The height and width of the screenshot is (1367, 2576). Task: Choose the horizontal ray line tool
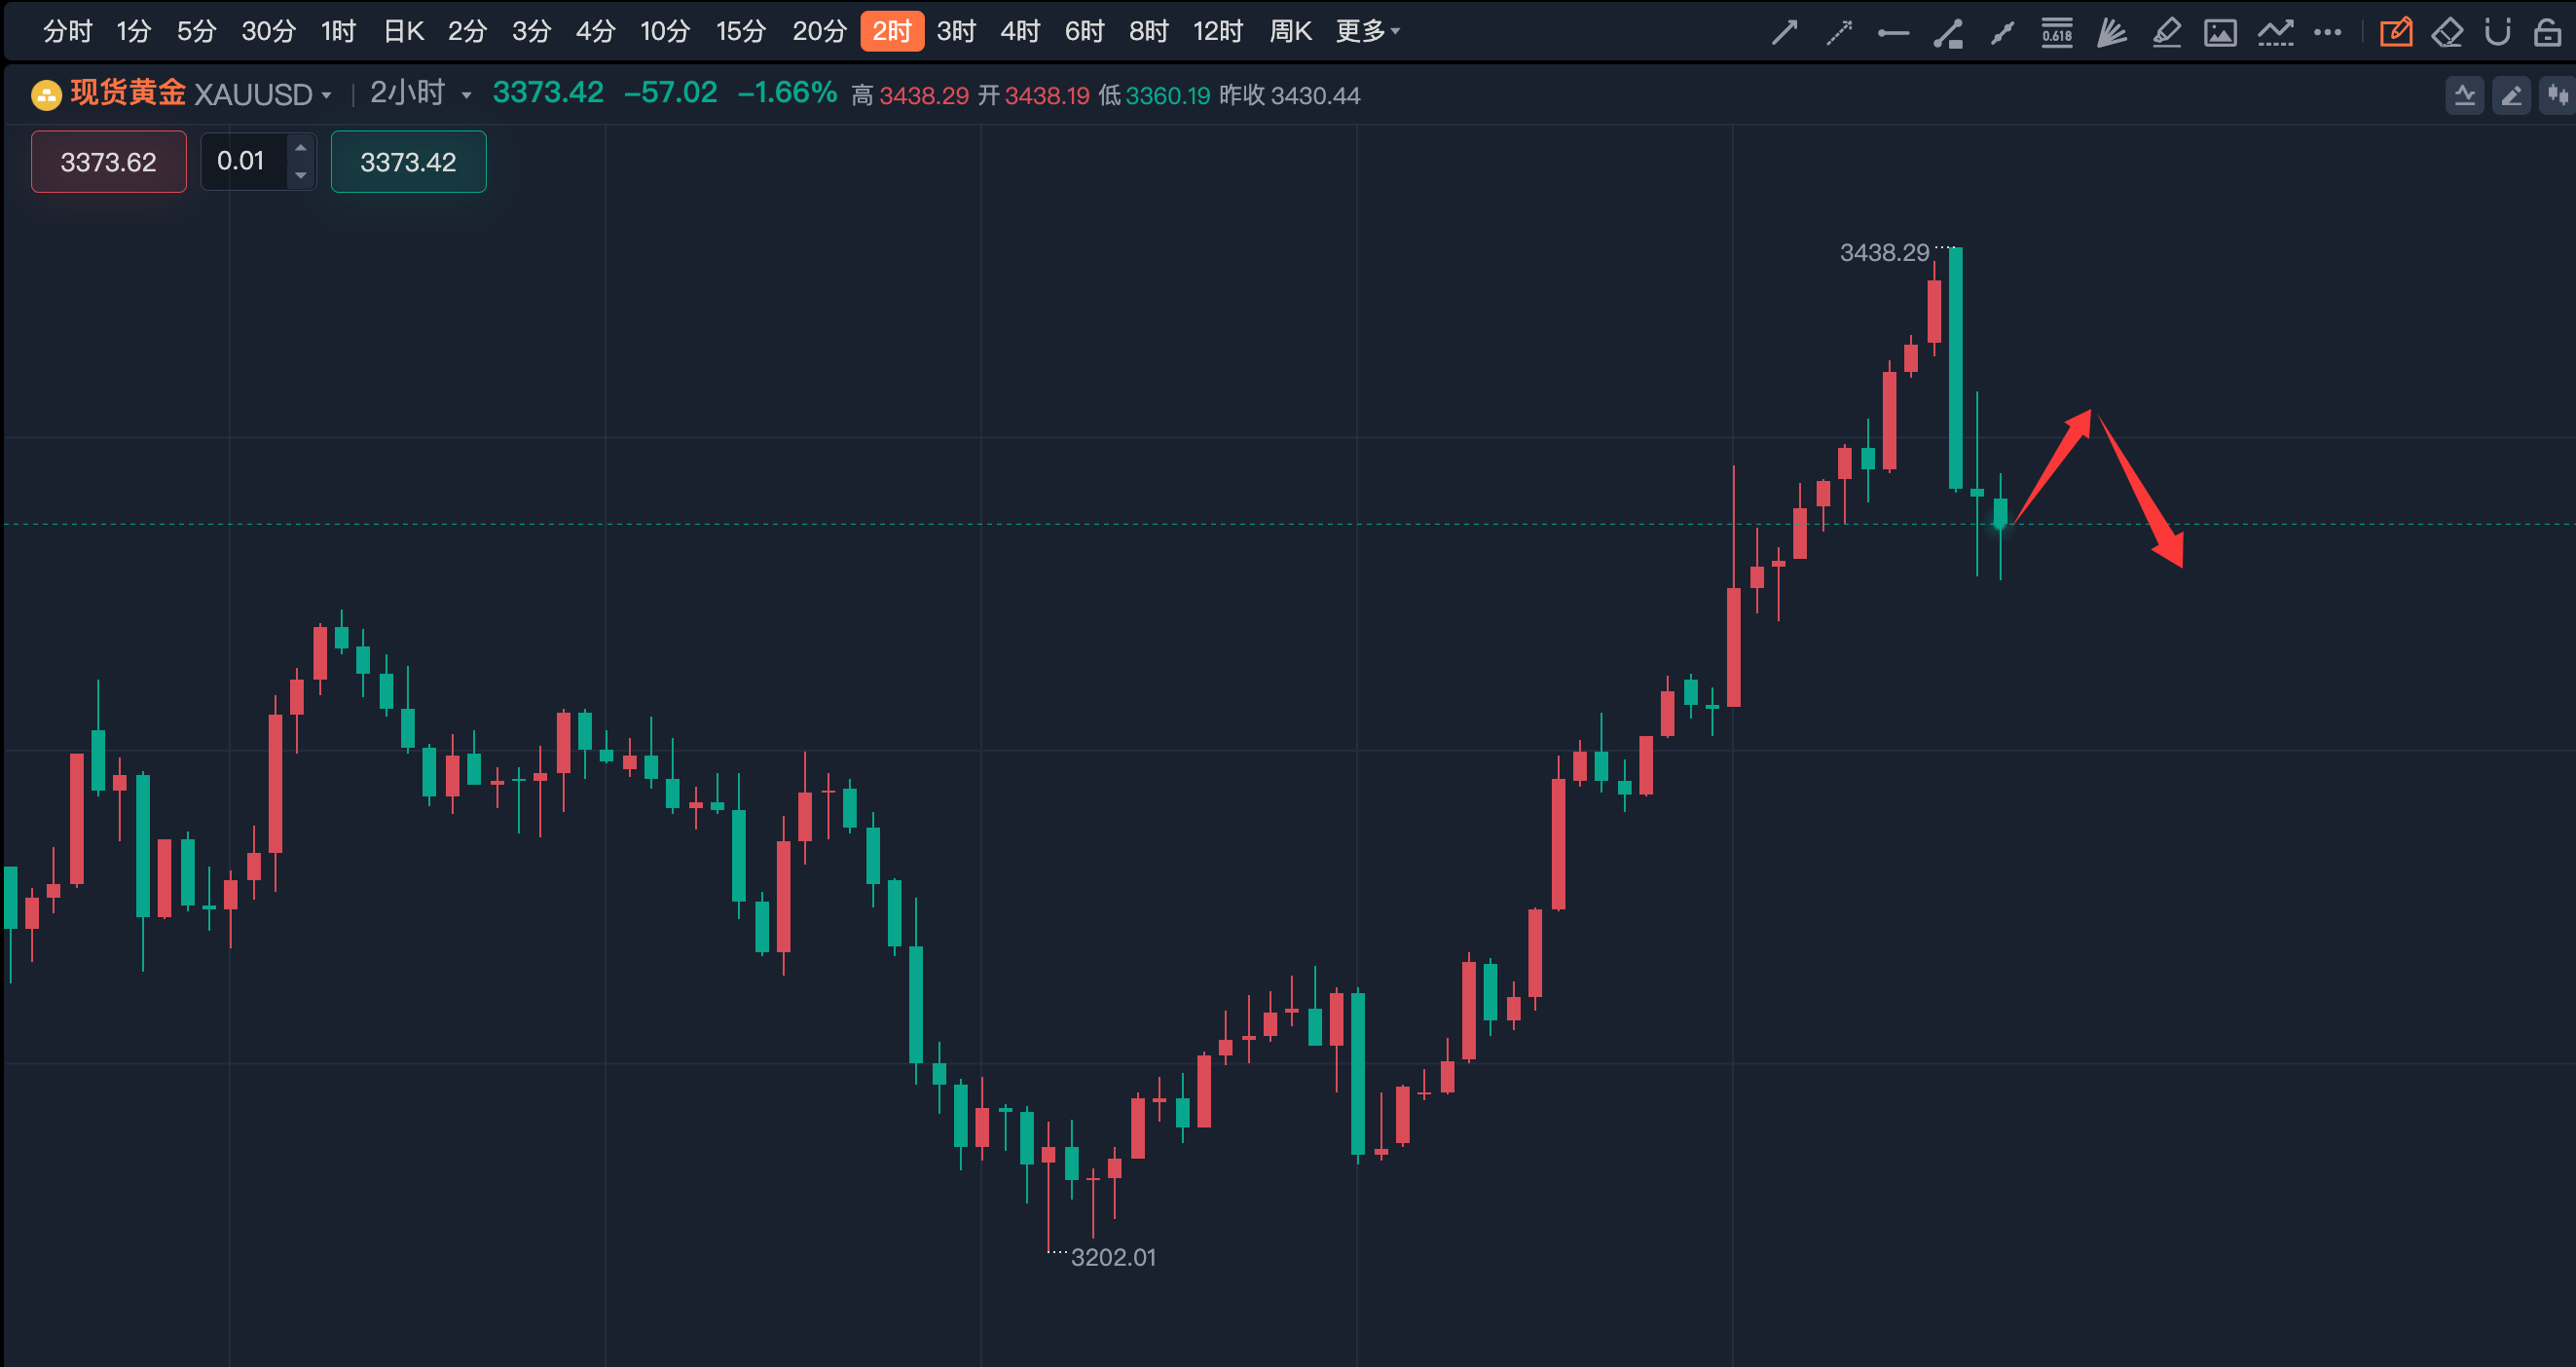tap(1893, 33)
